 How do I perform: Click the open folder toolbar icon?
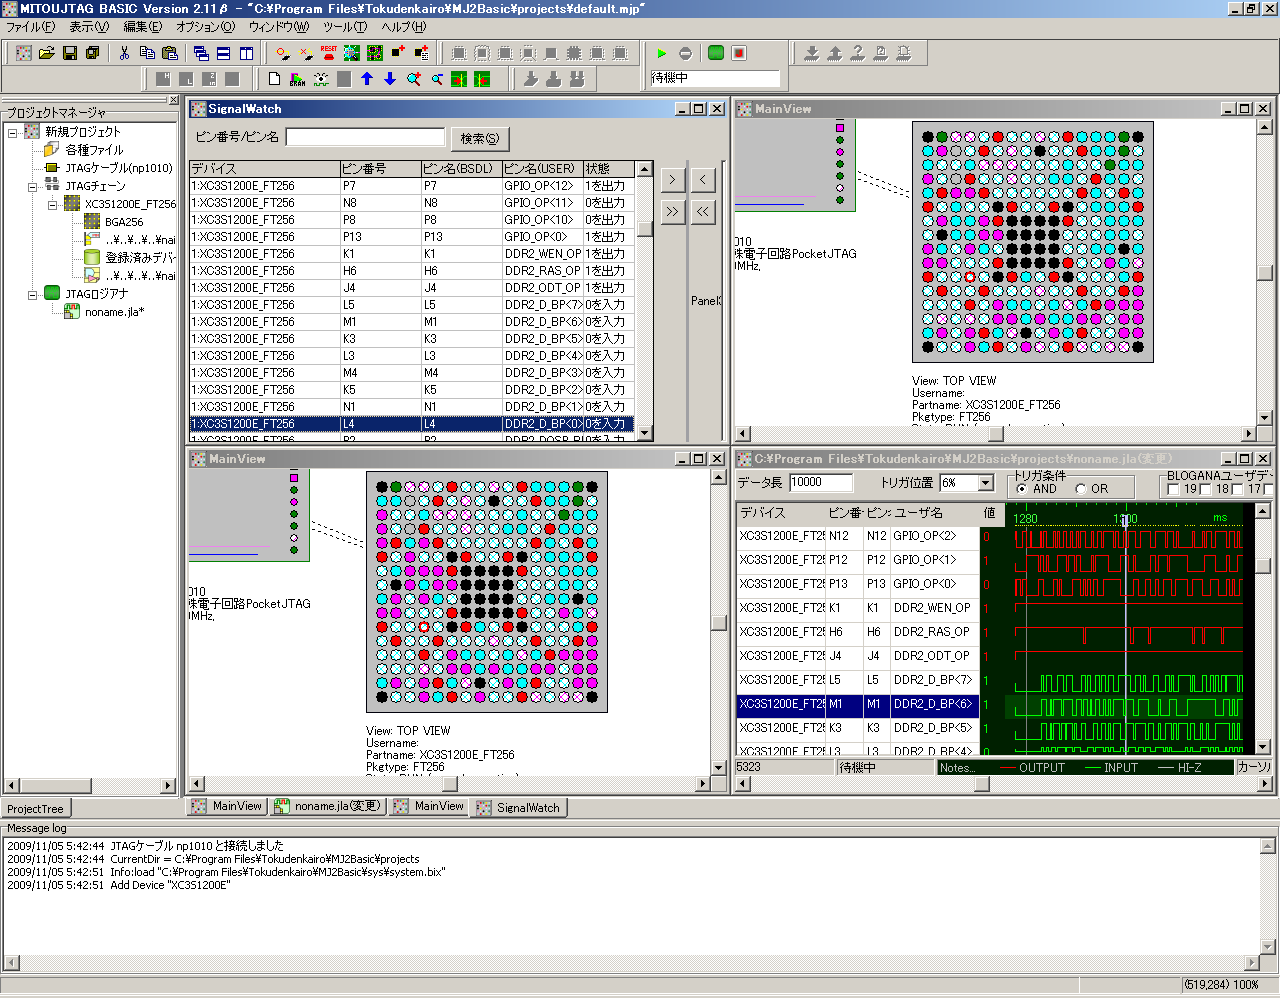tap(47, 53)
